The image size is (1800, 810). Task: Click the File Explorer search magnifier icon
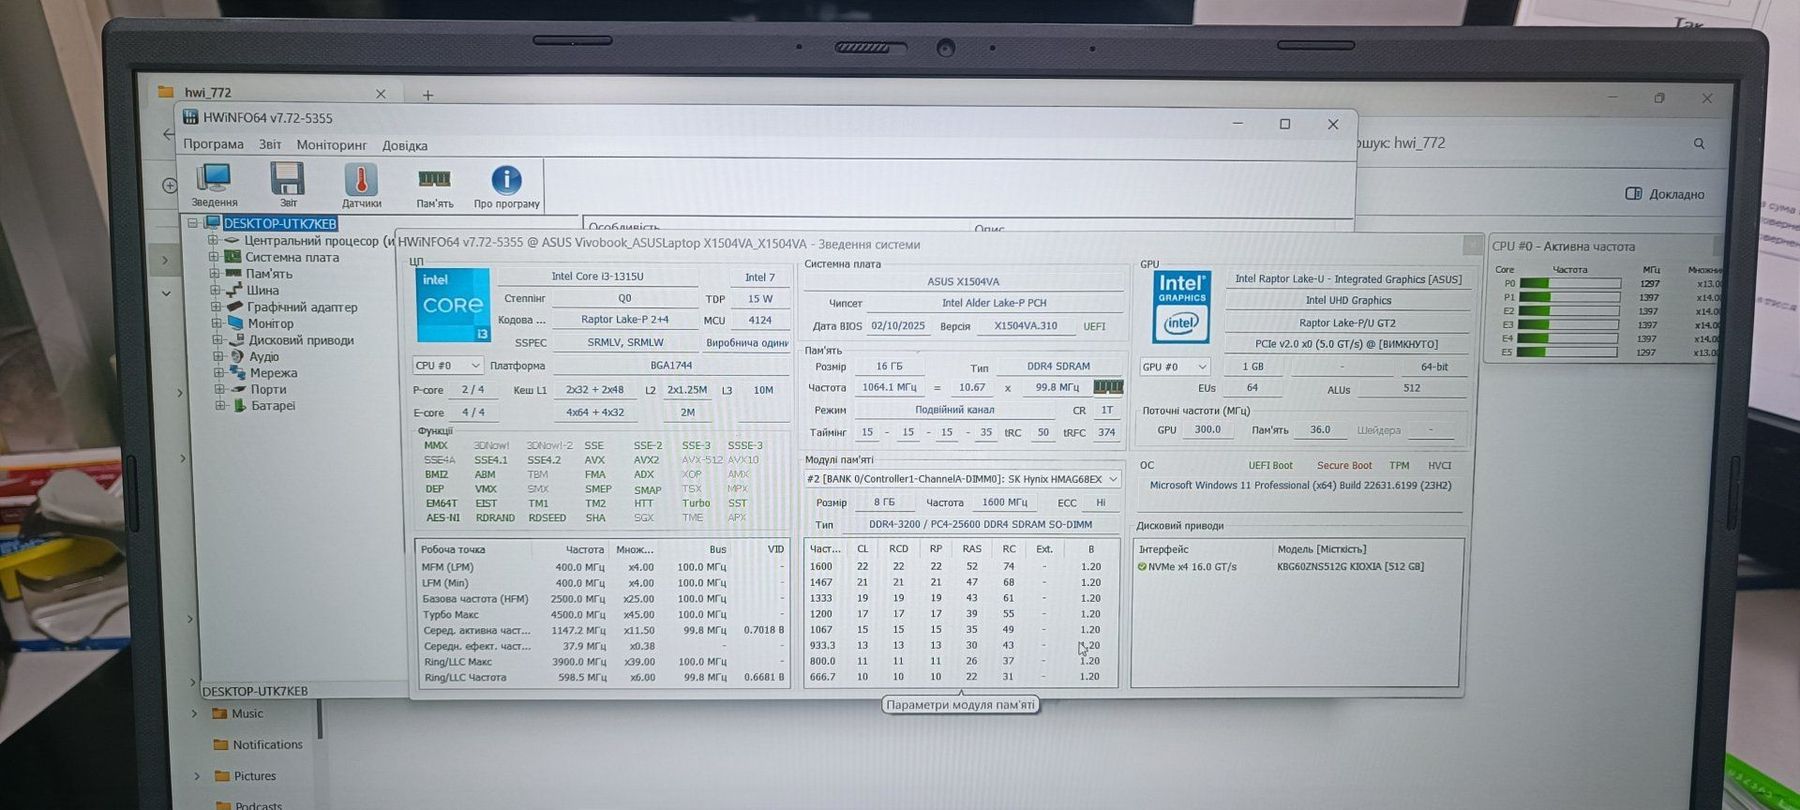[1699, 144]
